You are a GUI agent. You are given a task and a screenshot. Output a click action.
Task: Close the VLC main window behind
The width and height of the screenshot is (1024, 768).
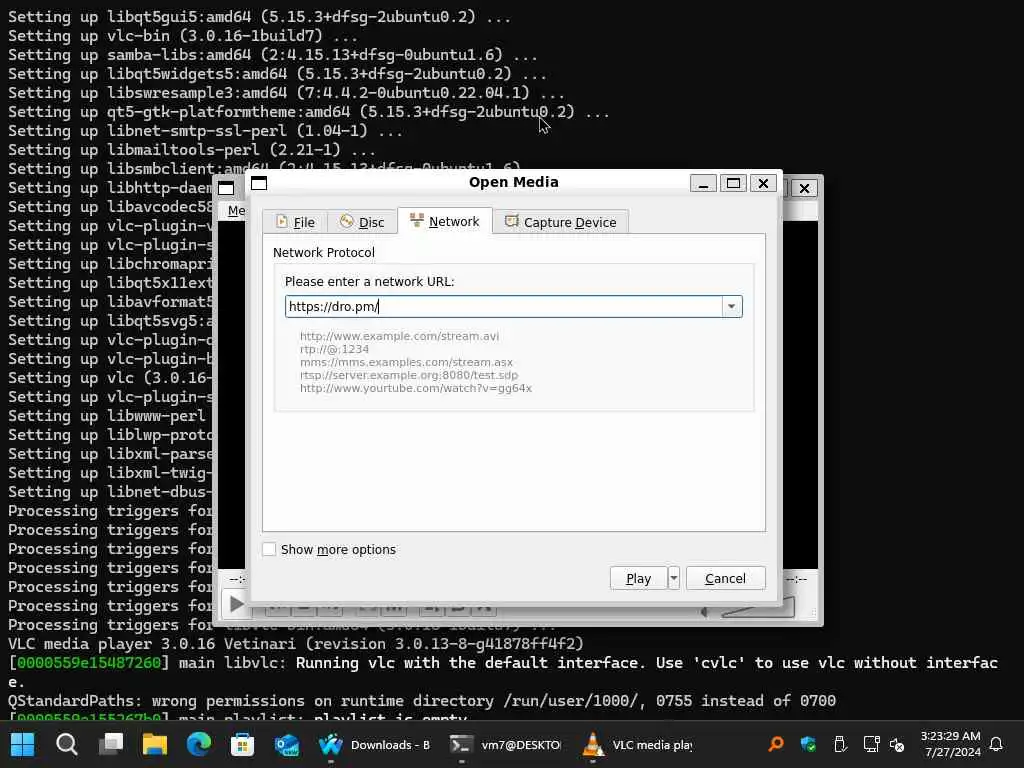(805, 188)
